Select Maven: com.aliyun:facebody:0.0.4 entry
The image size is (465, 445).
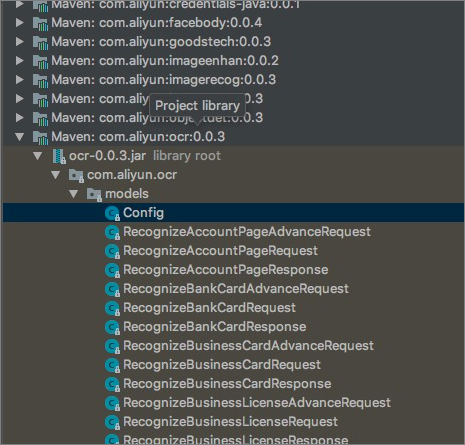click(x=157, y=23)
